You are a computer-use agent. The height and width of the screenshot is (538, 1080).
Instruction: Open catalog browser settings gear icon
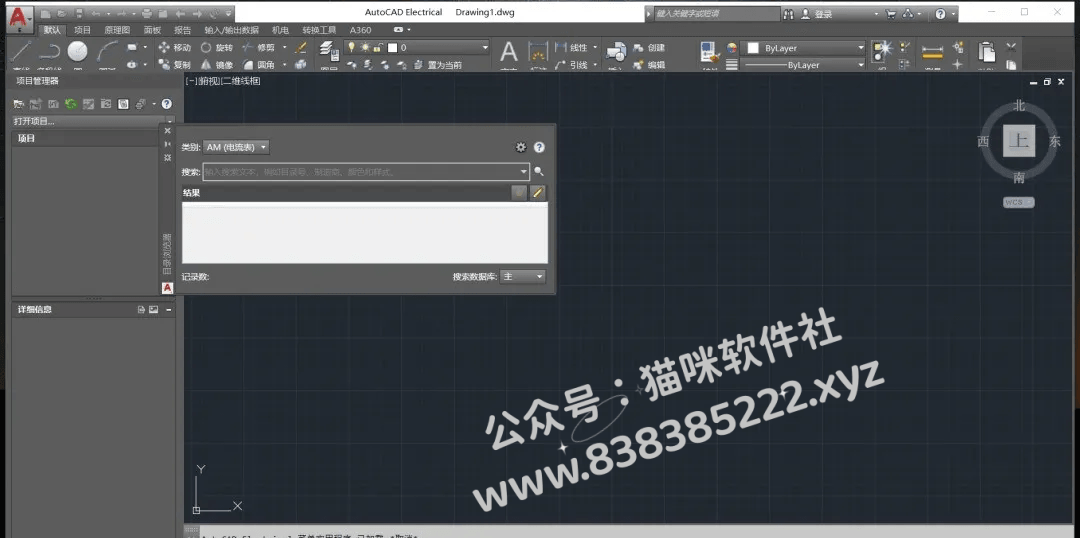[521, 147]
